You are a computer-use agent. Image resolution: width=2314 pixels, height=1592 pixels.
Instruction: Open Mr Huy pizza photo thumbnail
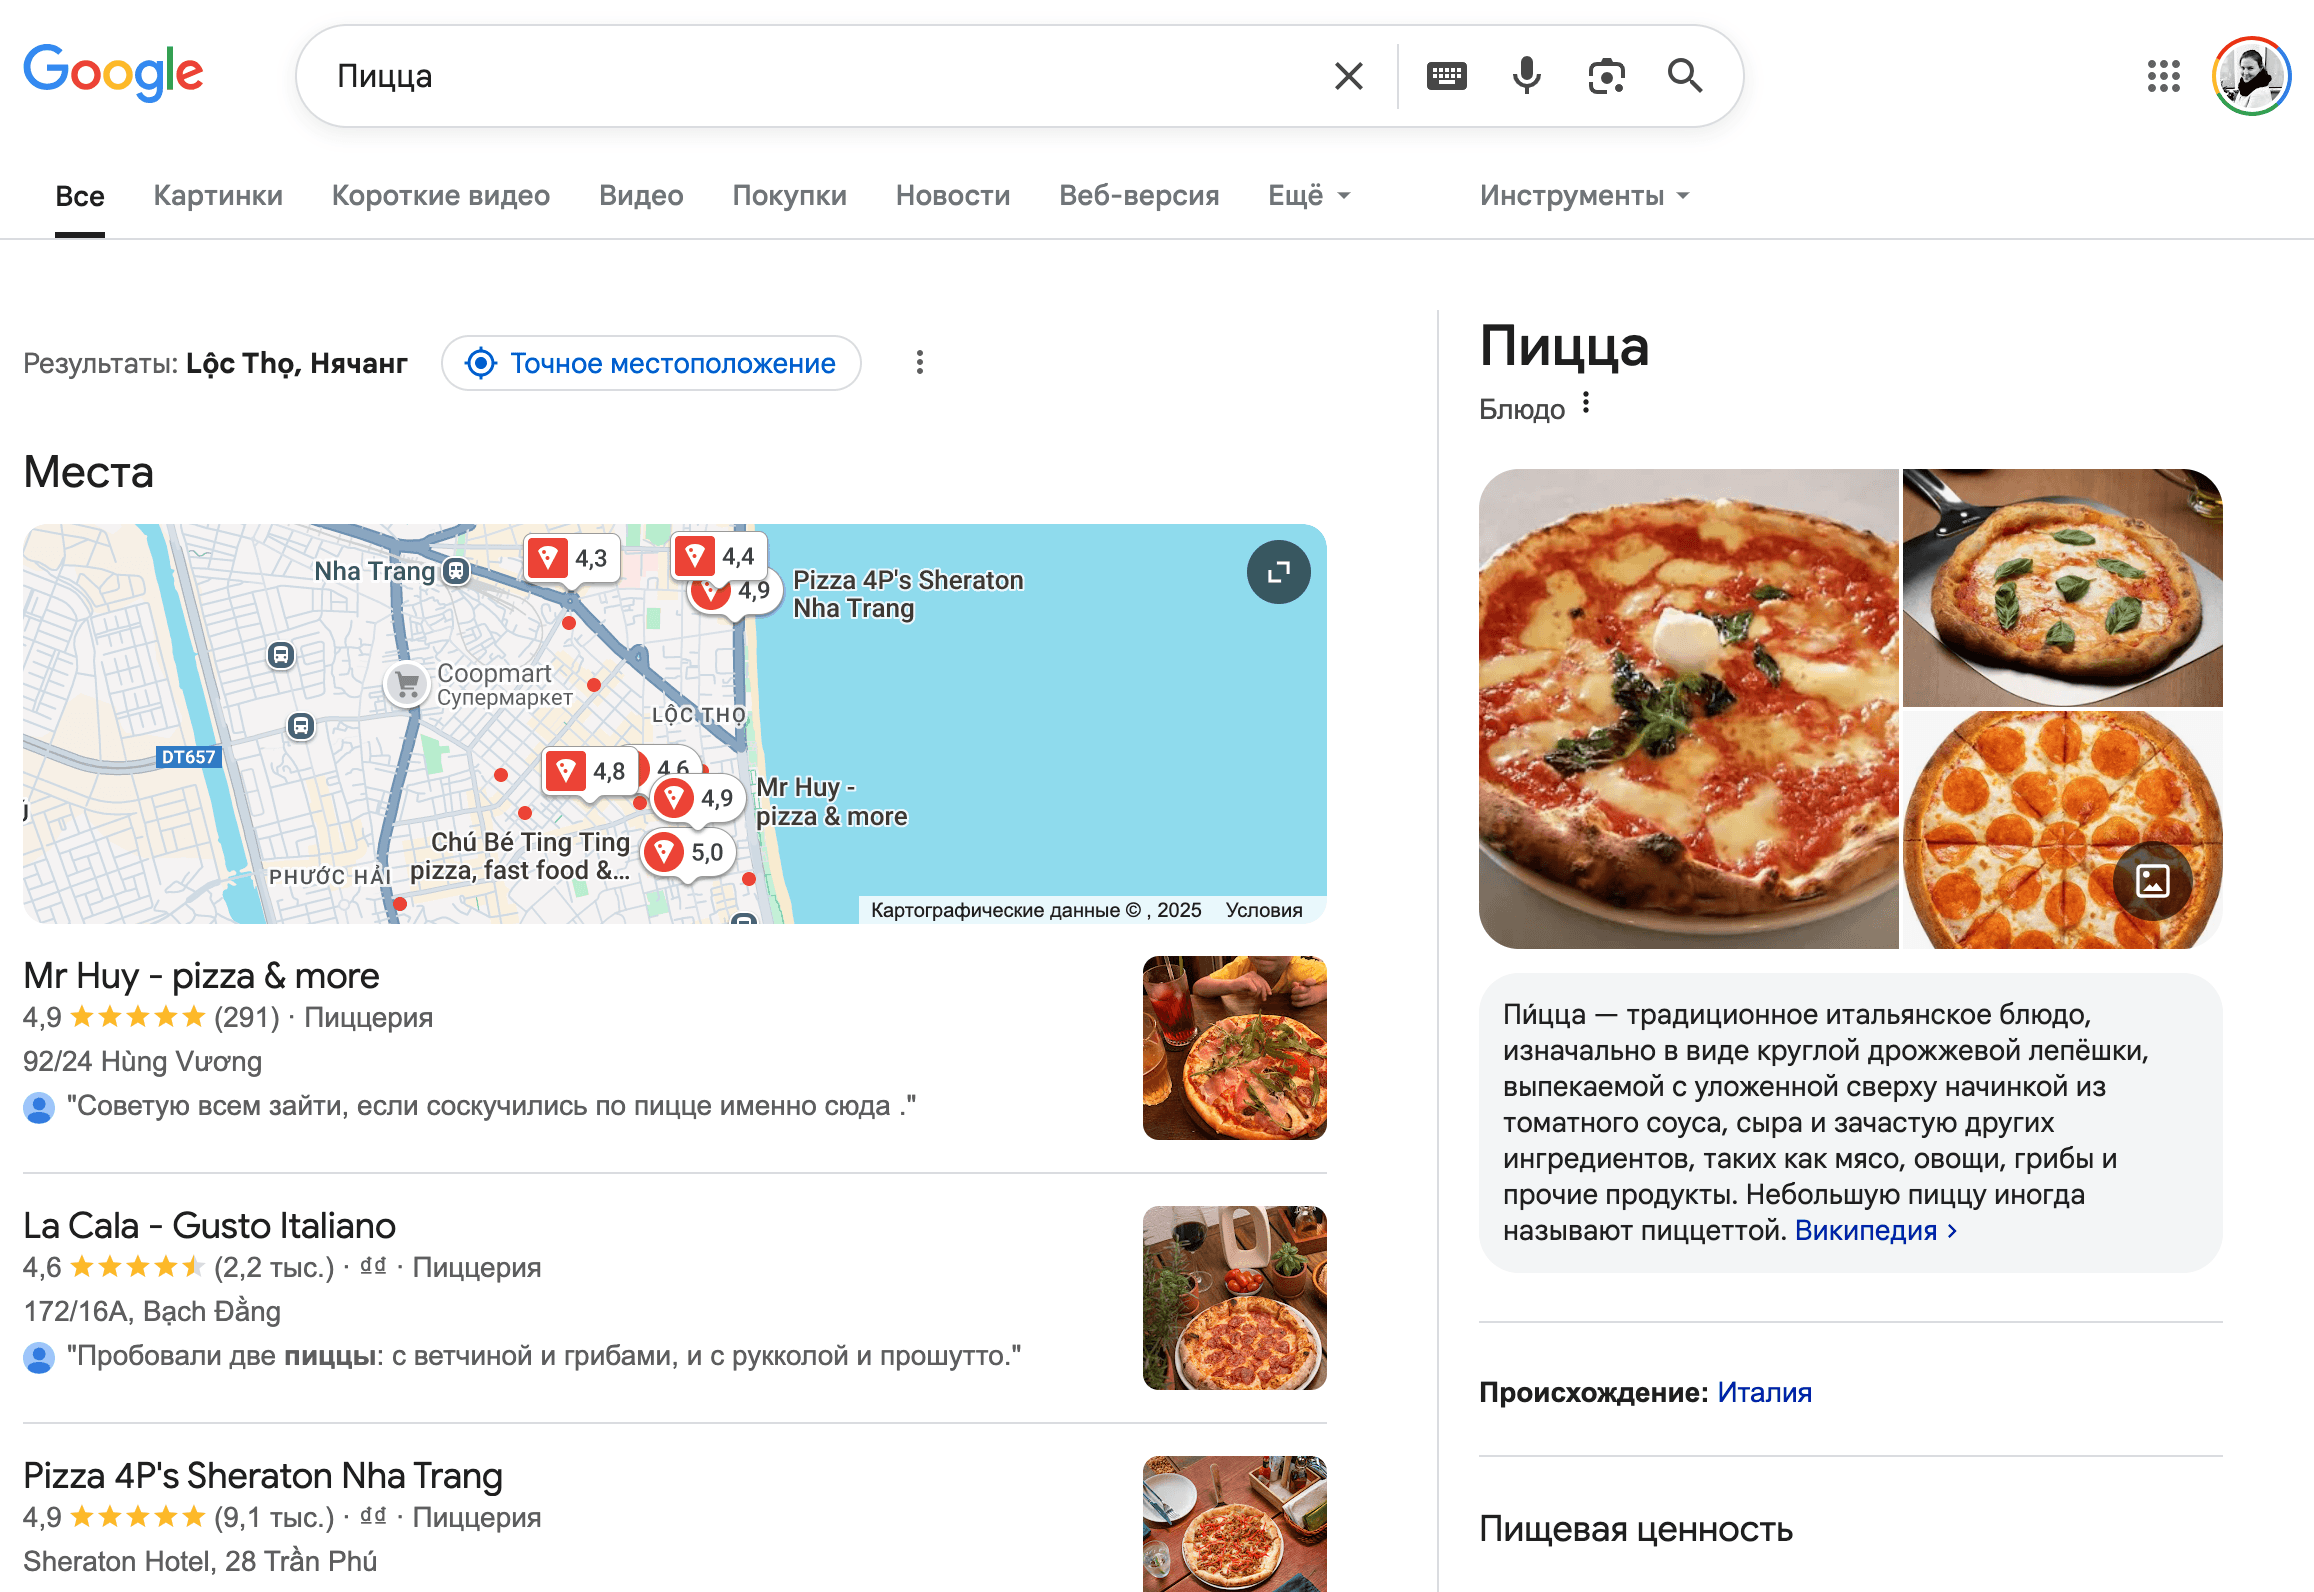point(1234,1048)
